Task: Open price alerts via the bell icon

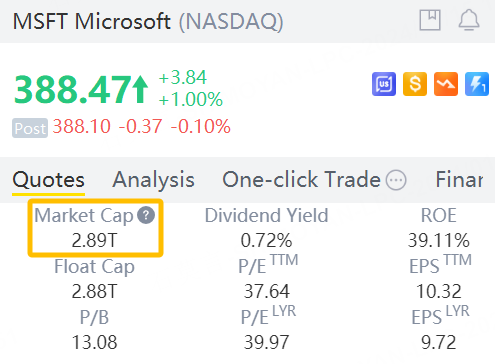Action: [x=469, y=20]
